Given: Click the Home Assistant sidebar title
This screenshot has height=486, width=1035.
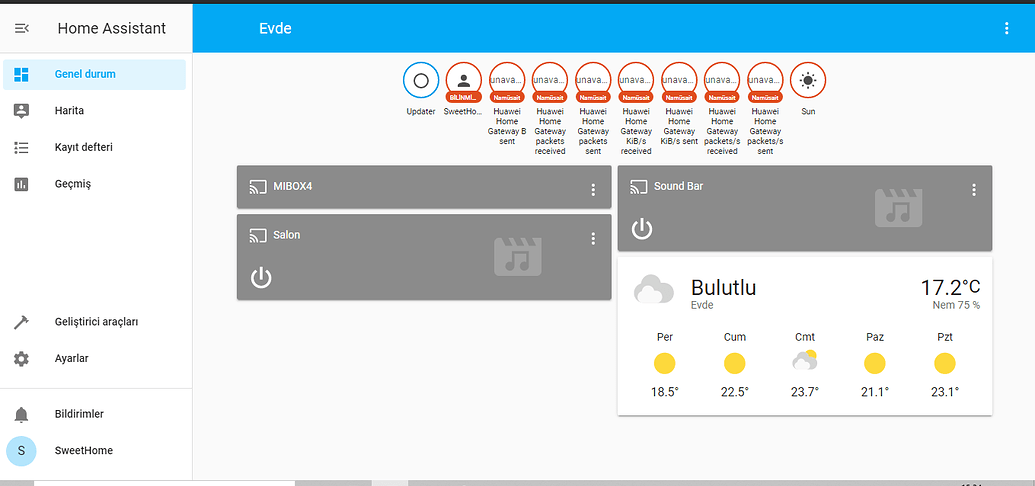Looking at the screenshot, I should [112, 28].
